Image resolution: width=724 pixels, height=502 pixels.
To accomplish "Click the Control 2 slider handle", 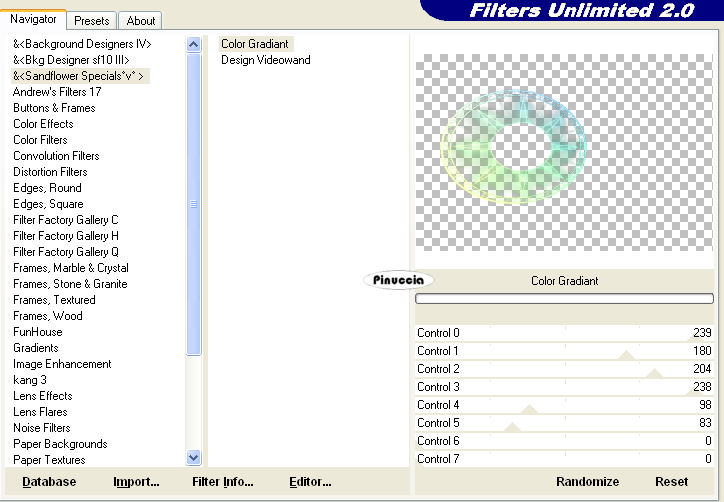I will pos(654,373).
